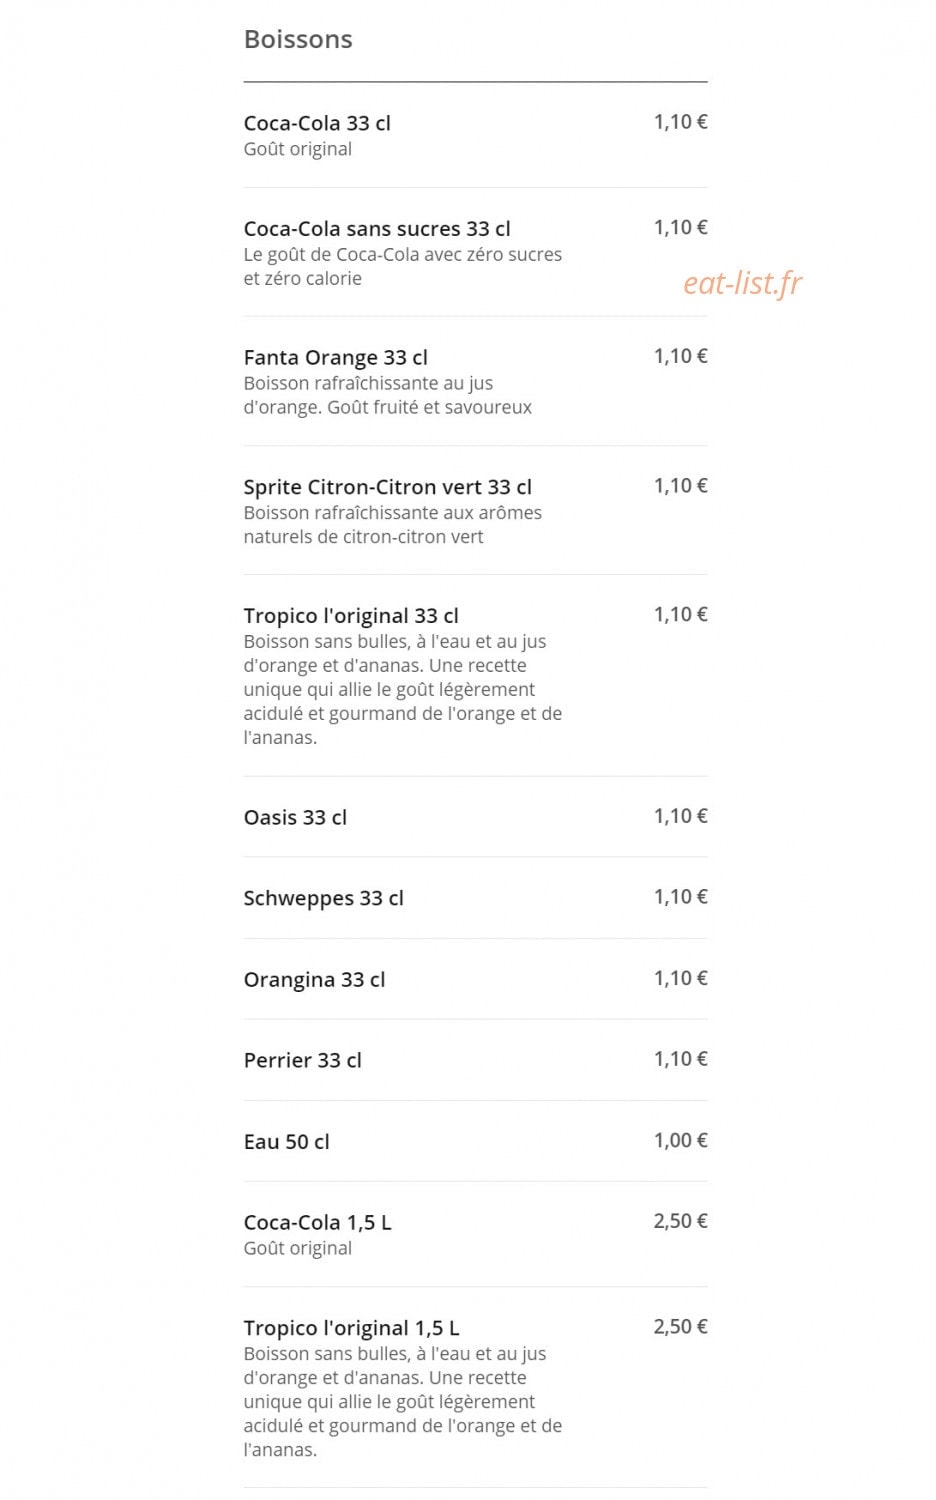Image resolution: width=936 pixels, height=1500 pixels.
Task: Open the Coca-Cola 1,5 L item
Action: pyautogui.click(x=317, y=1223)
